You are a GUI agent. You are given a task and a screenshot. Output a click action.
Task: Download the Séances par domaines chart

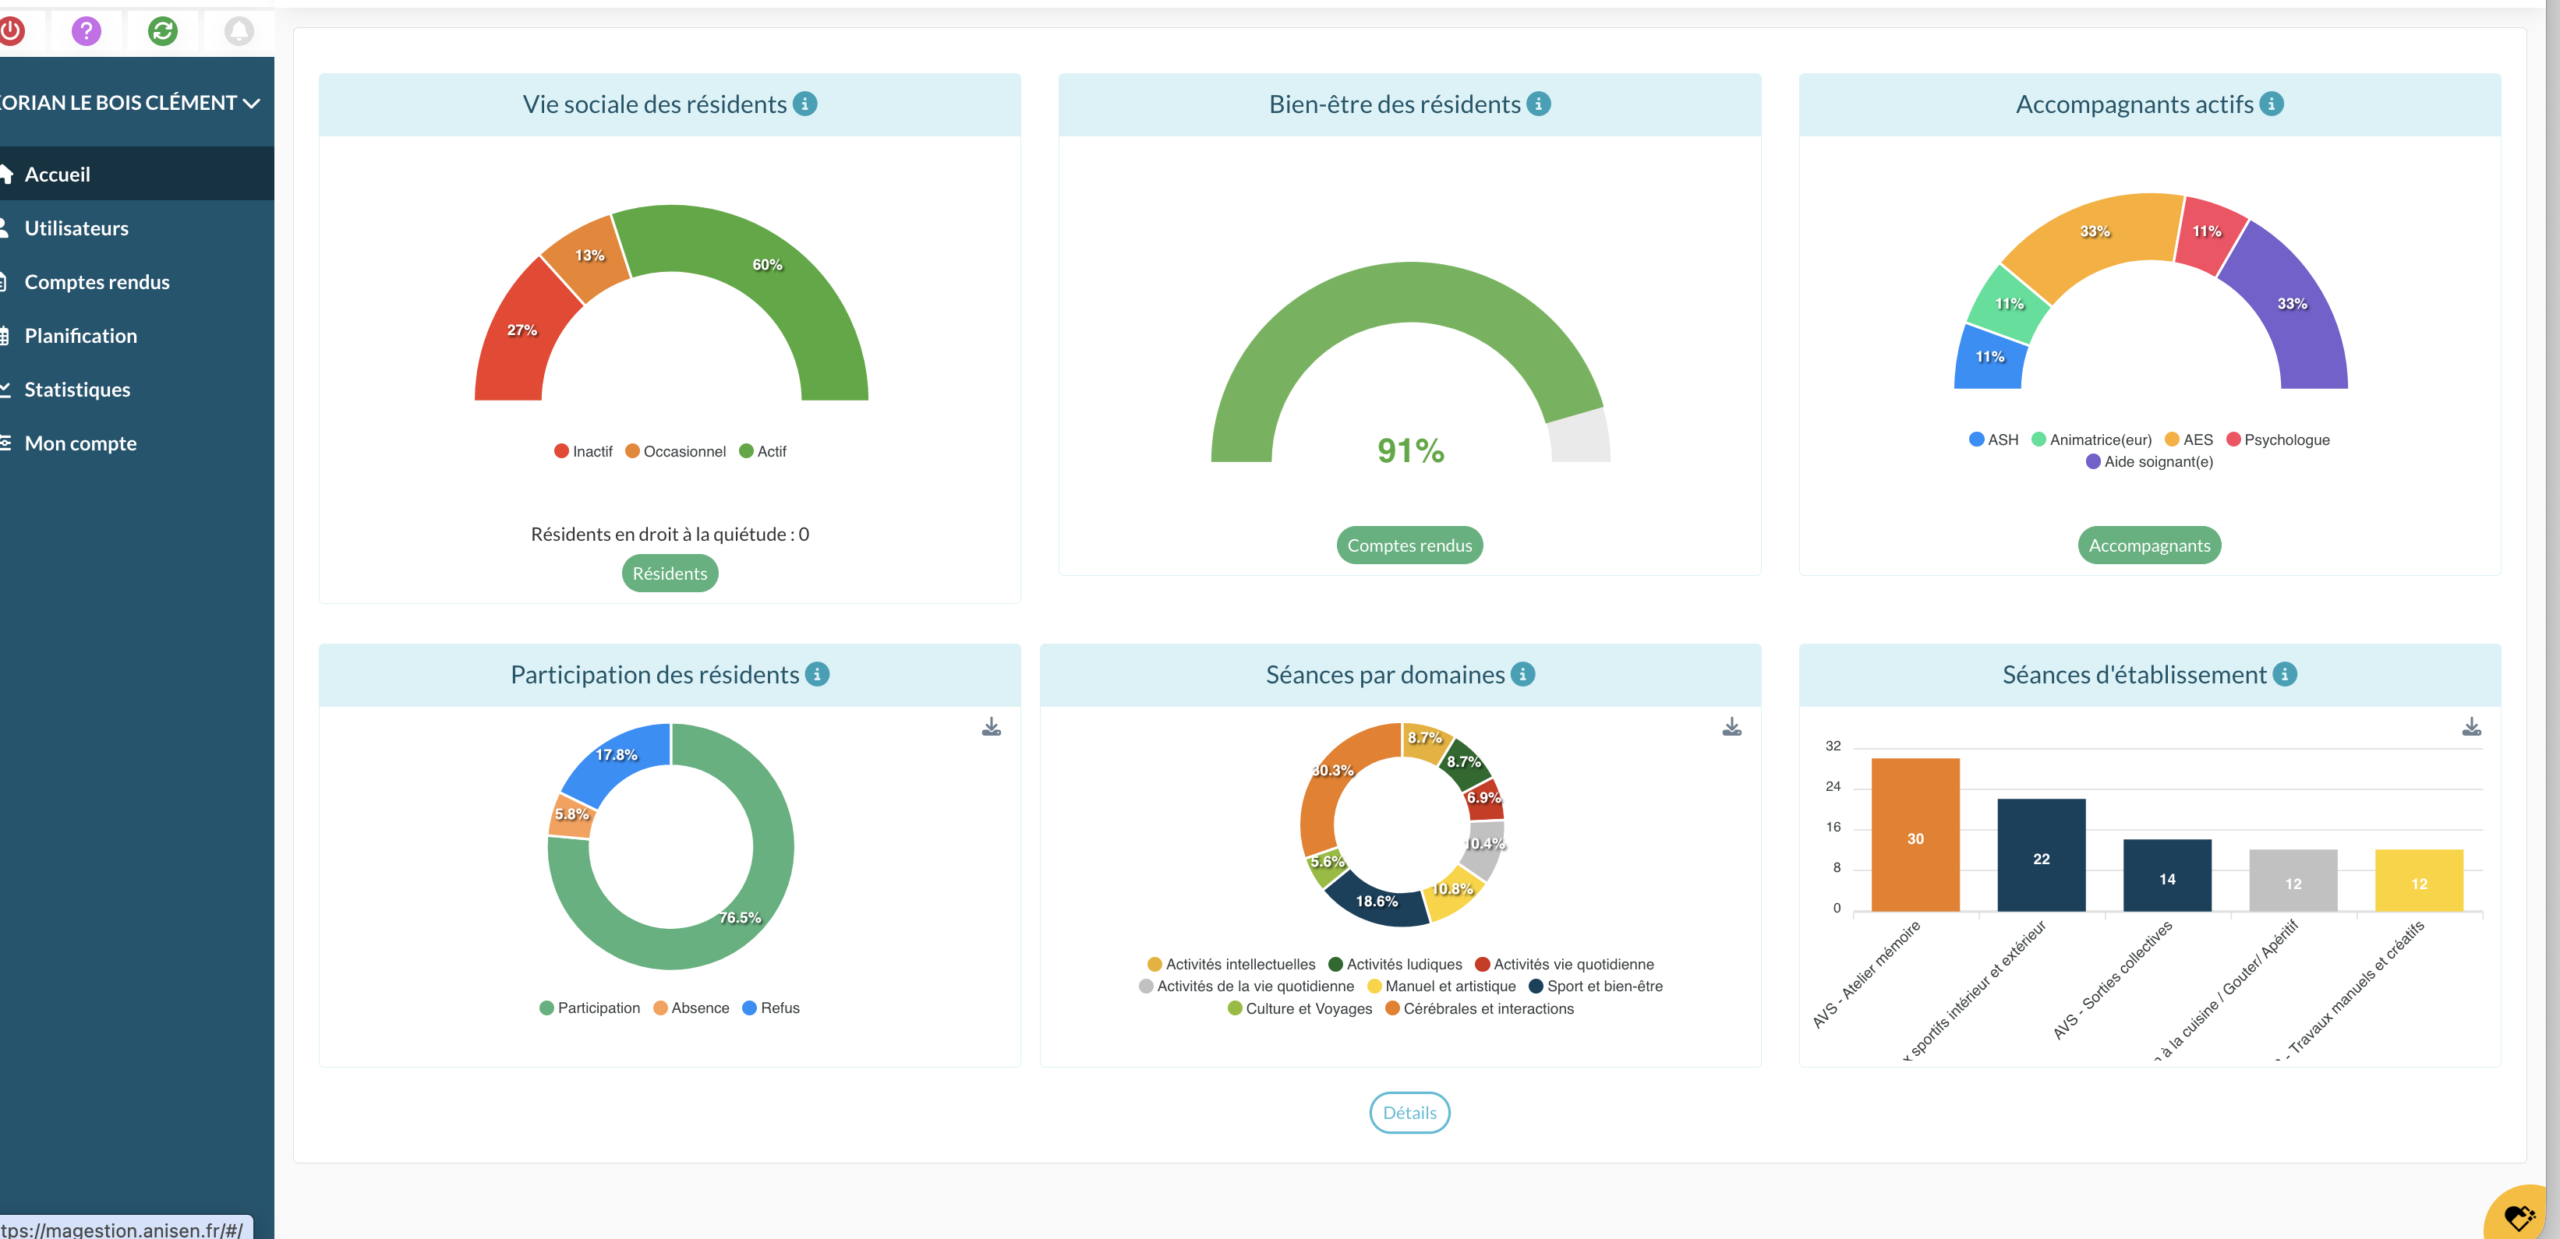(x=1732, y=727)
